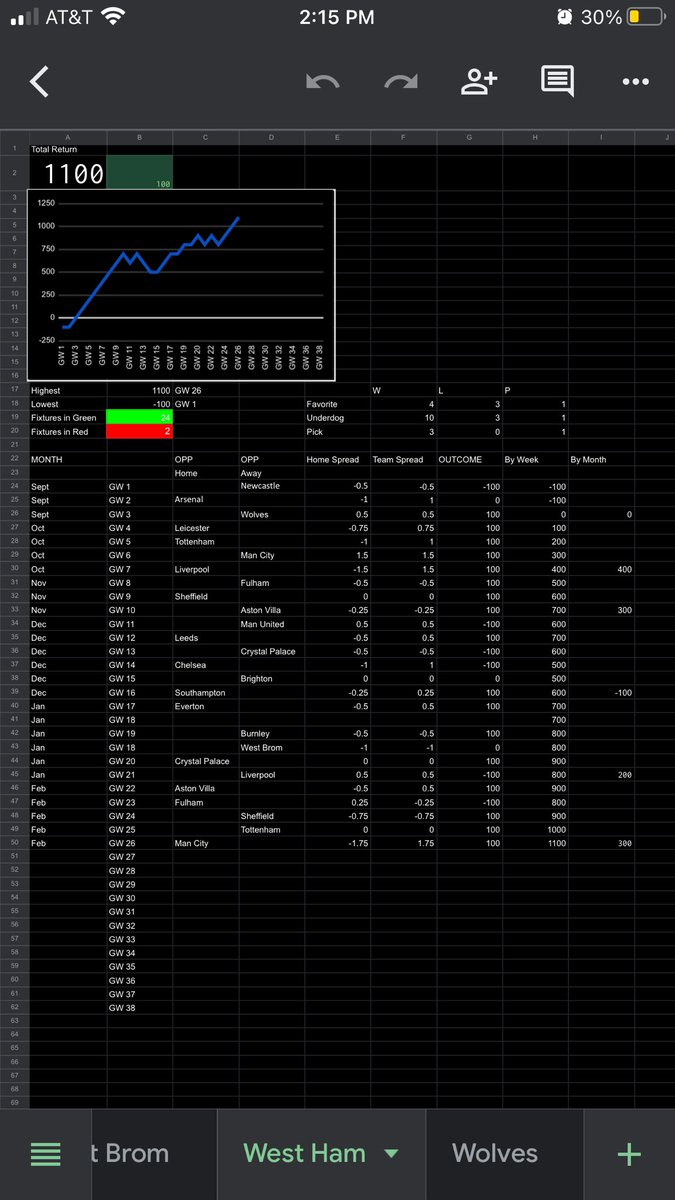Add a new sheet with plus icon
Image resolution: width=675 pixels, height=1200 pixels.
(629, 1154)
